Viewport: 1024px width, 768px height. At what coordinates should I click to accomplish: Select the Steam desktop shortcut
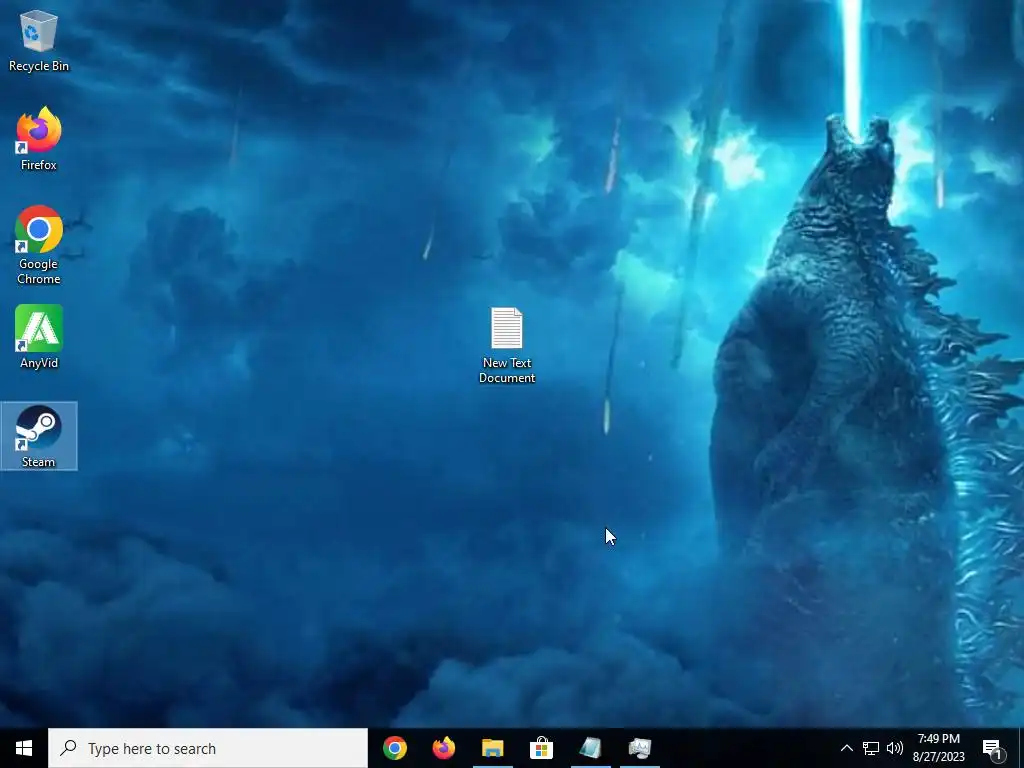tap(39, 436)
